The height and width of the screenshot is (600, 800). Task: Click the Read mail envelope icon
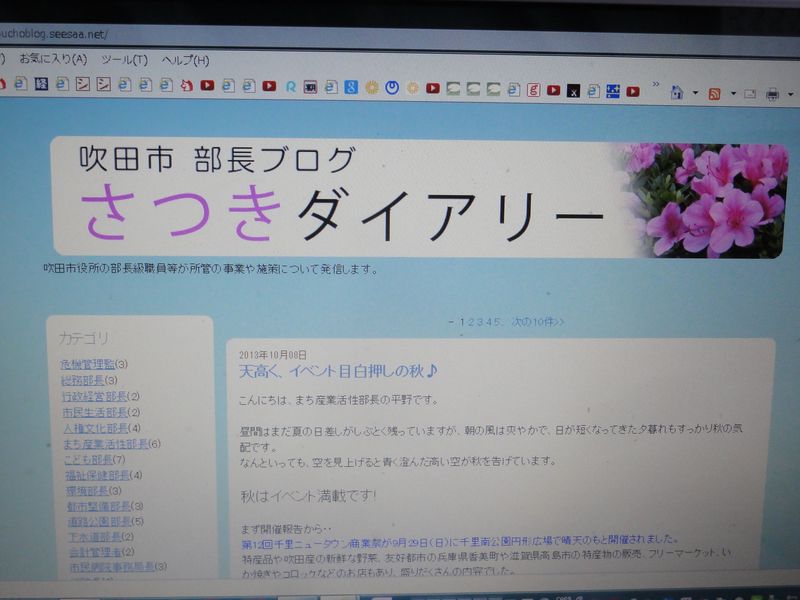point(750,94)
